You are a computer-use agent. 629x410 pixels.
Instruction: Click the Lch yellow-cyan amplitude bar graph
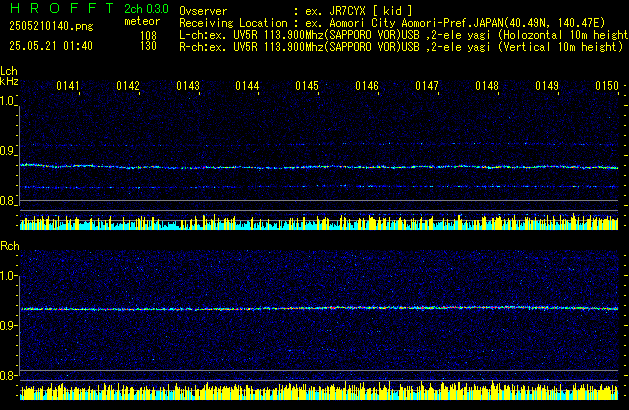319,222
